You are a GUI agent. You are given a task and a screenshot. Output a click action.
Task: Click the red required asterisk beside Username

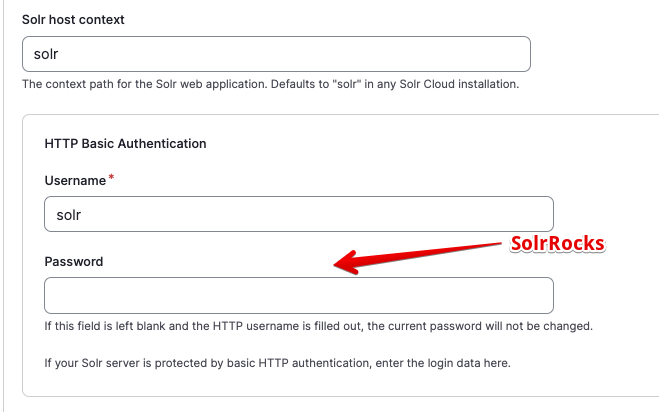pyautogui.click(x=111, y=177)
